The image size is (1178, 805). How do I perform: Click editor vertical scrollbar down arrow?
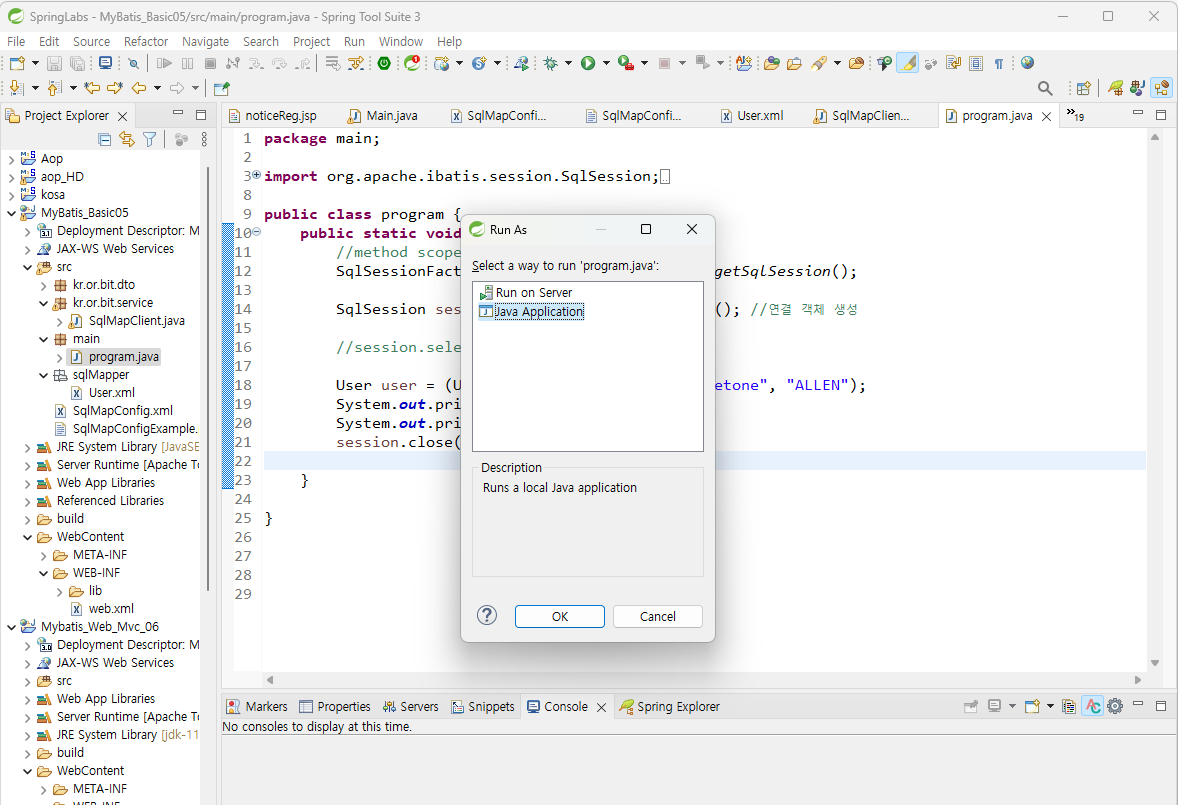pos(1155,662)
